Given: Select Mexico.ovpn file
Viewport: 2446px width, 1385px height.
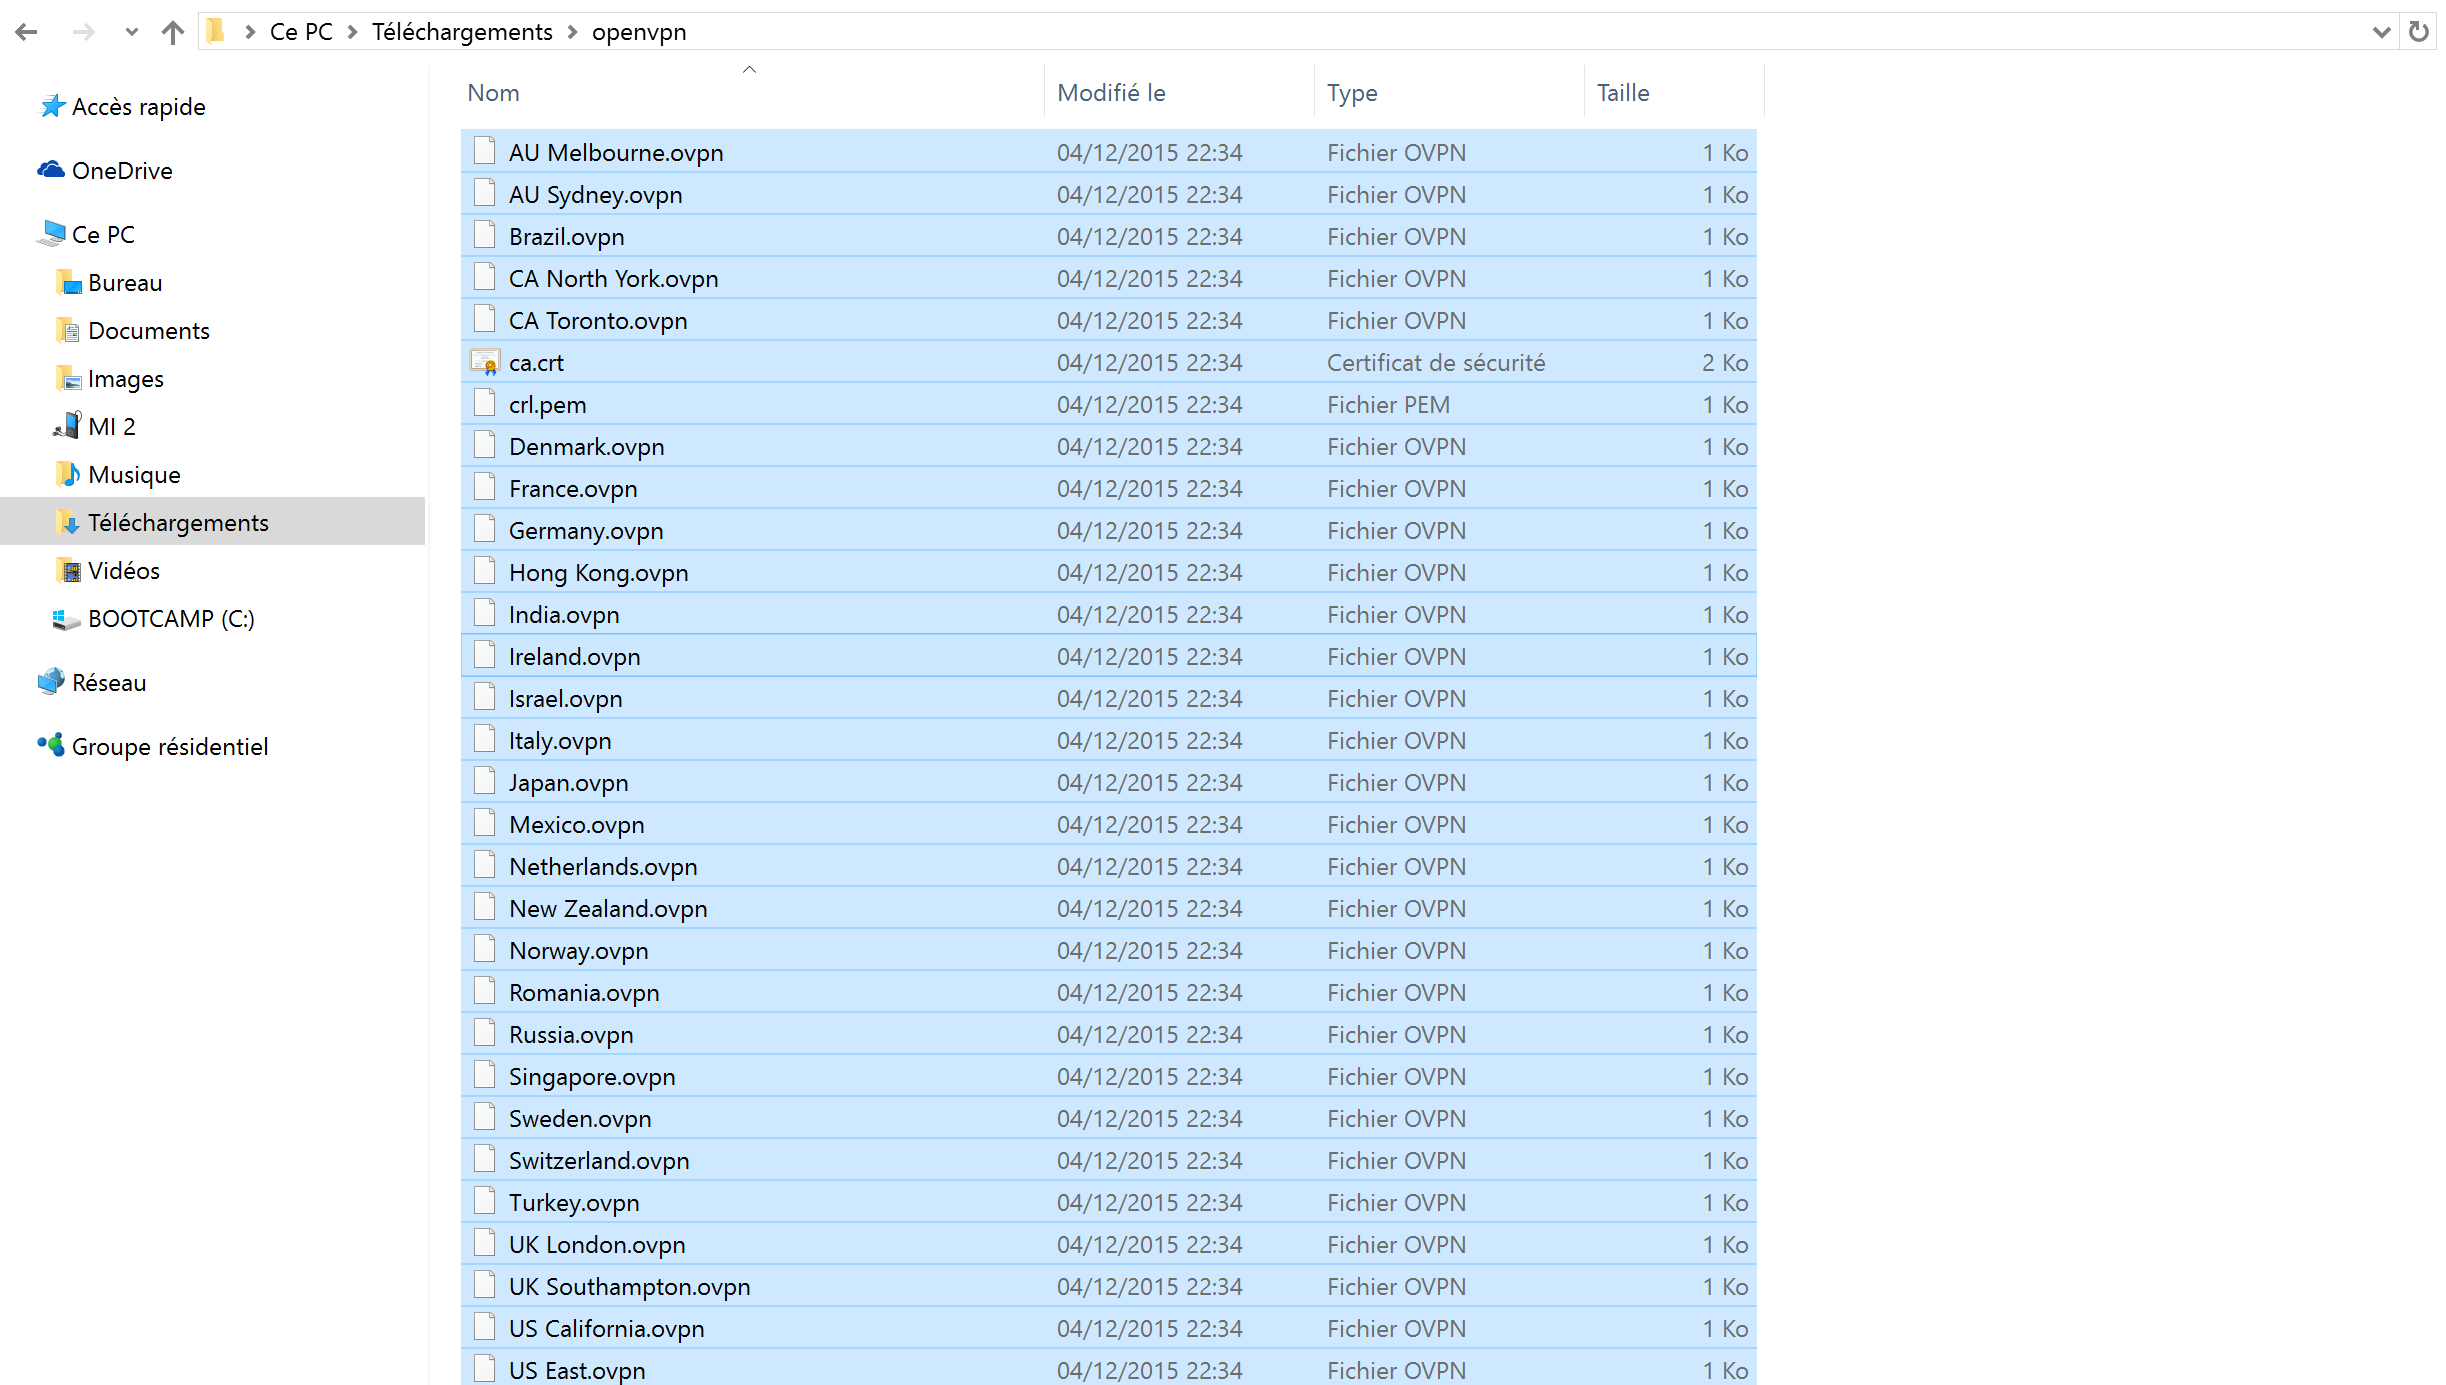Looking at the screenshot, I should point(1108,824).
